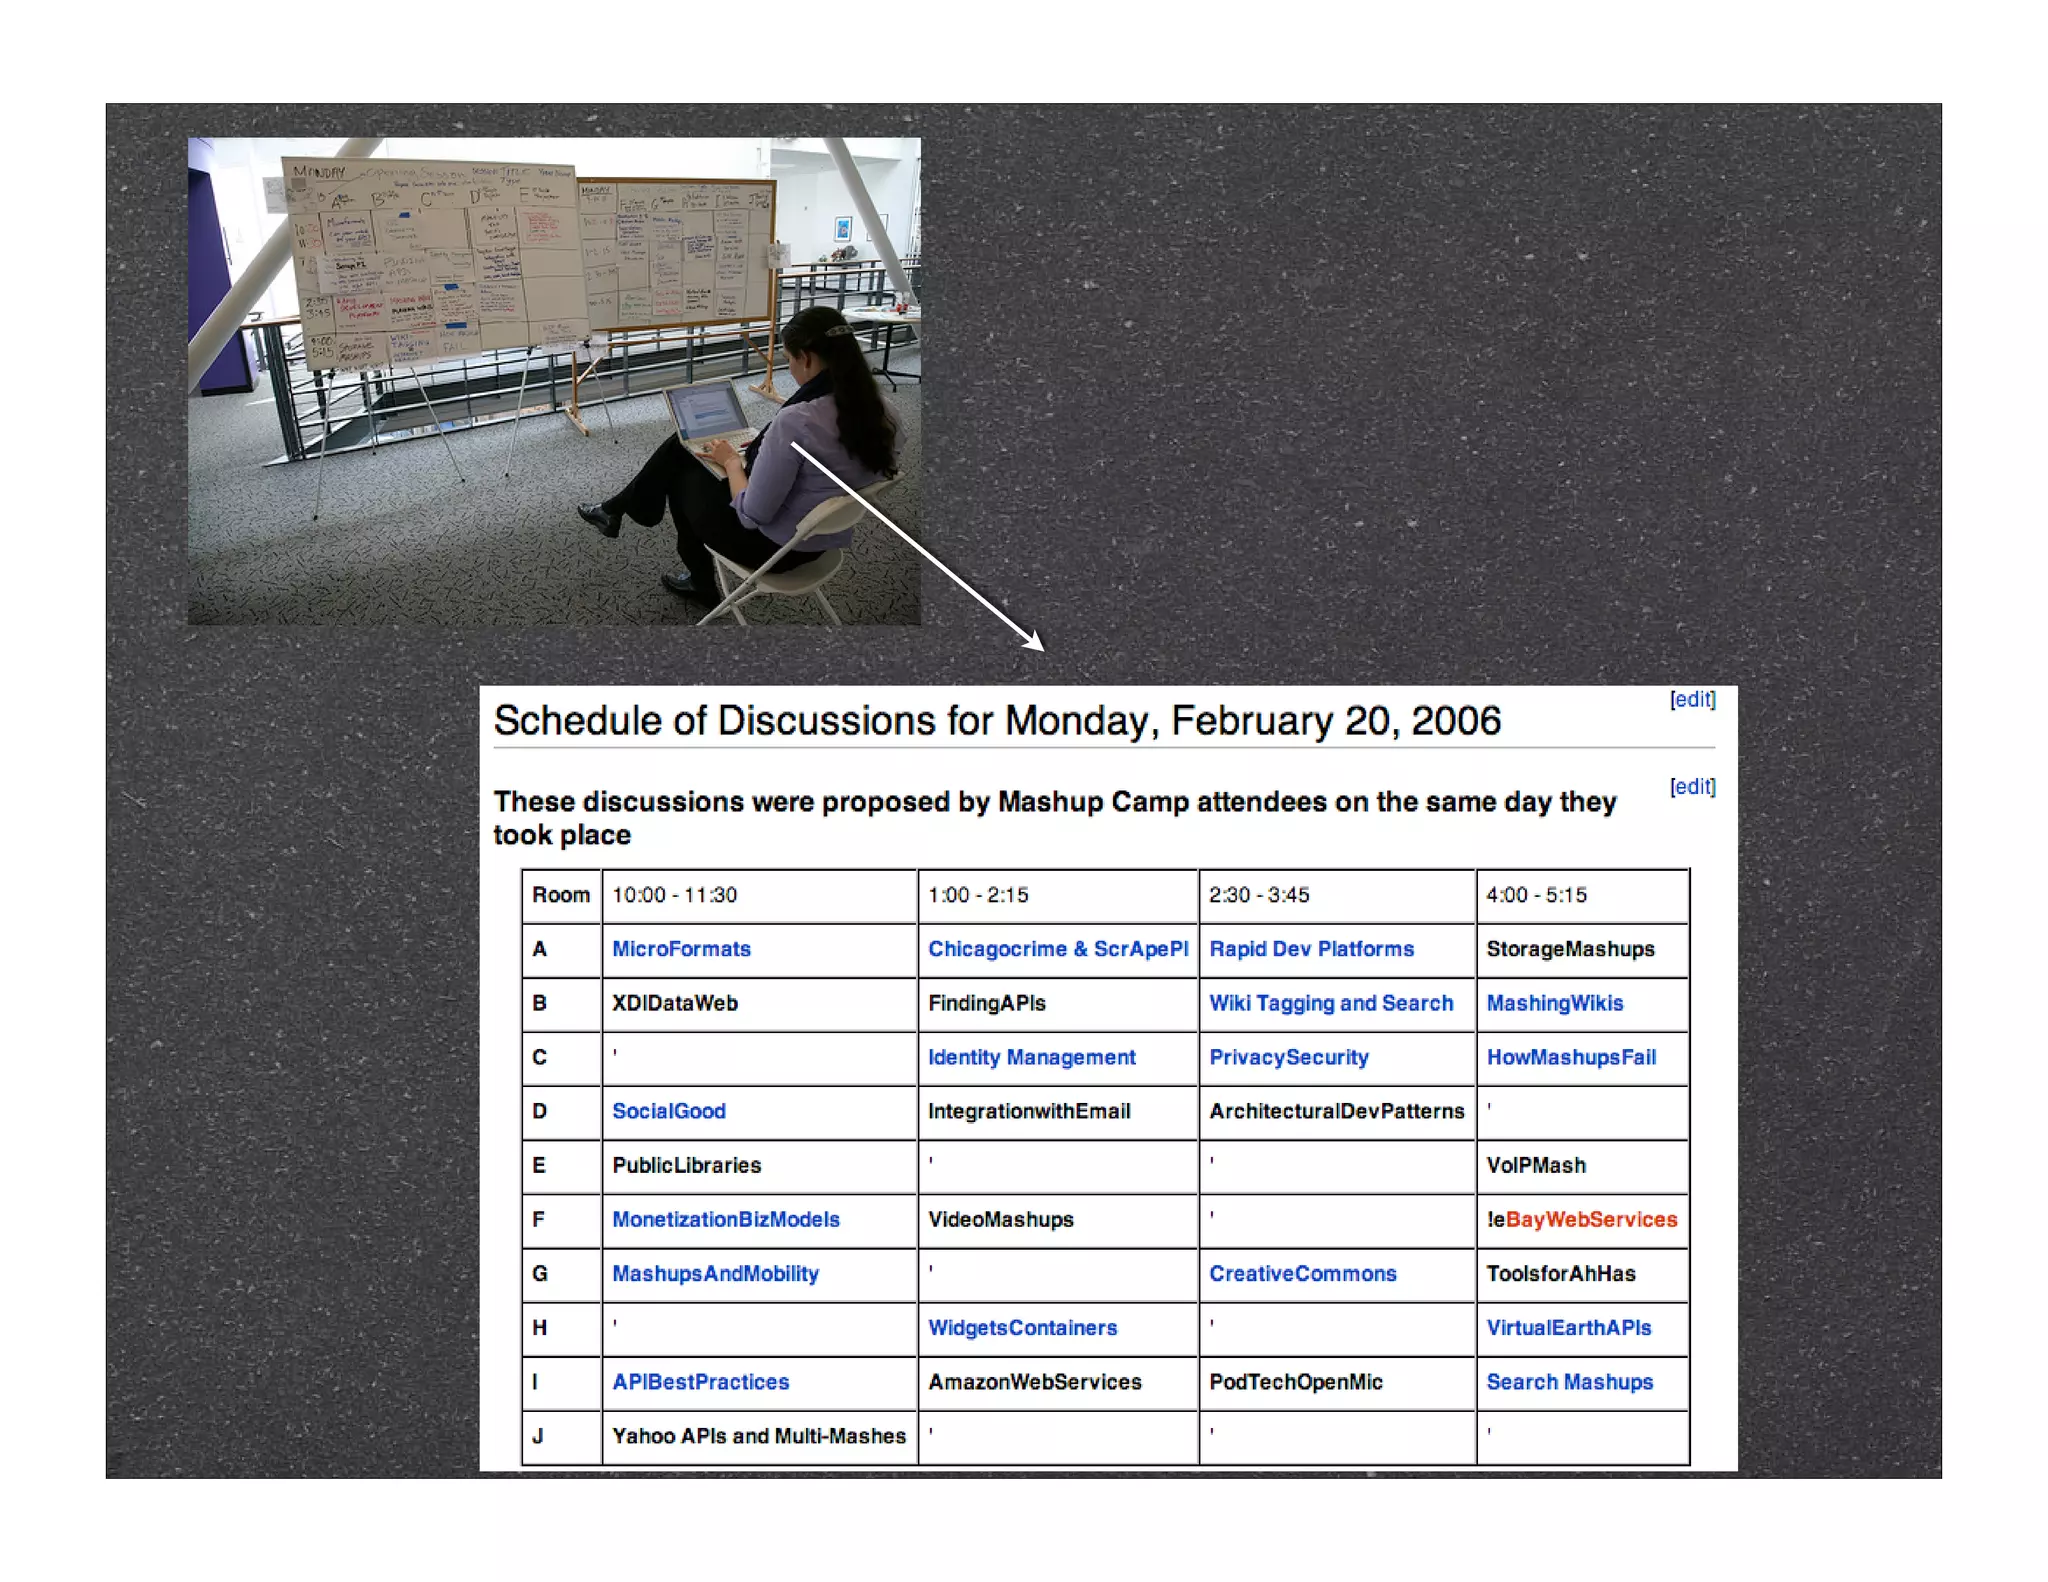Click the whiteboard schedule photo
The image size is (2048, 1582).
[553, 380]
